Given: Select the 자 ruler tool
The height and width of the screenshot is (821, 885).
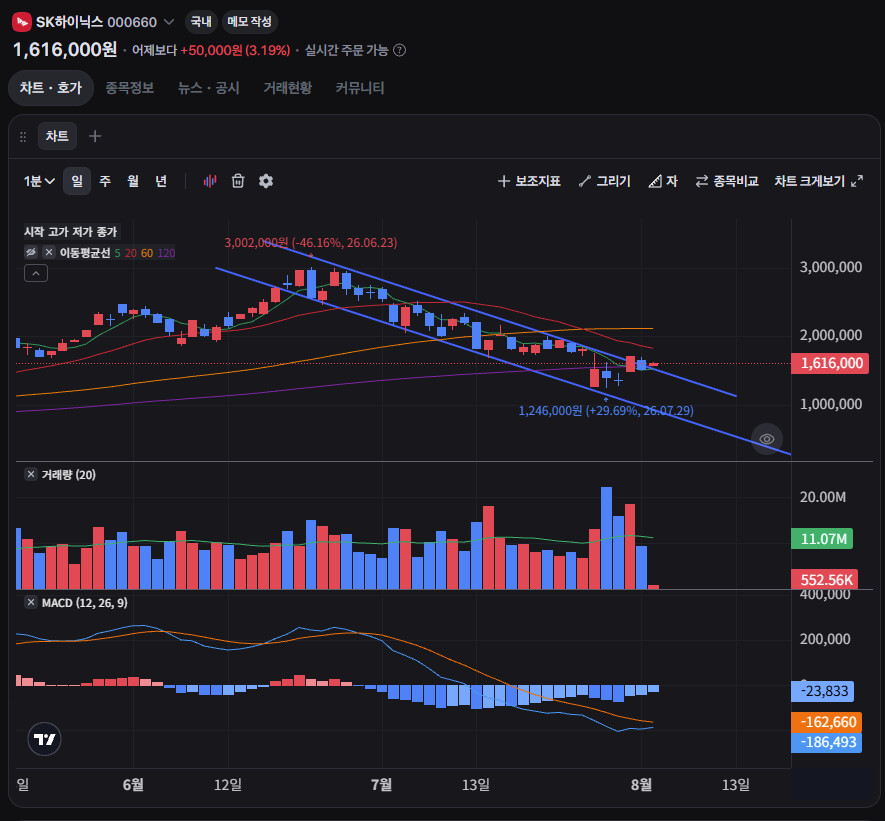Looking at the screenshot, I should tap(663, 181).
